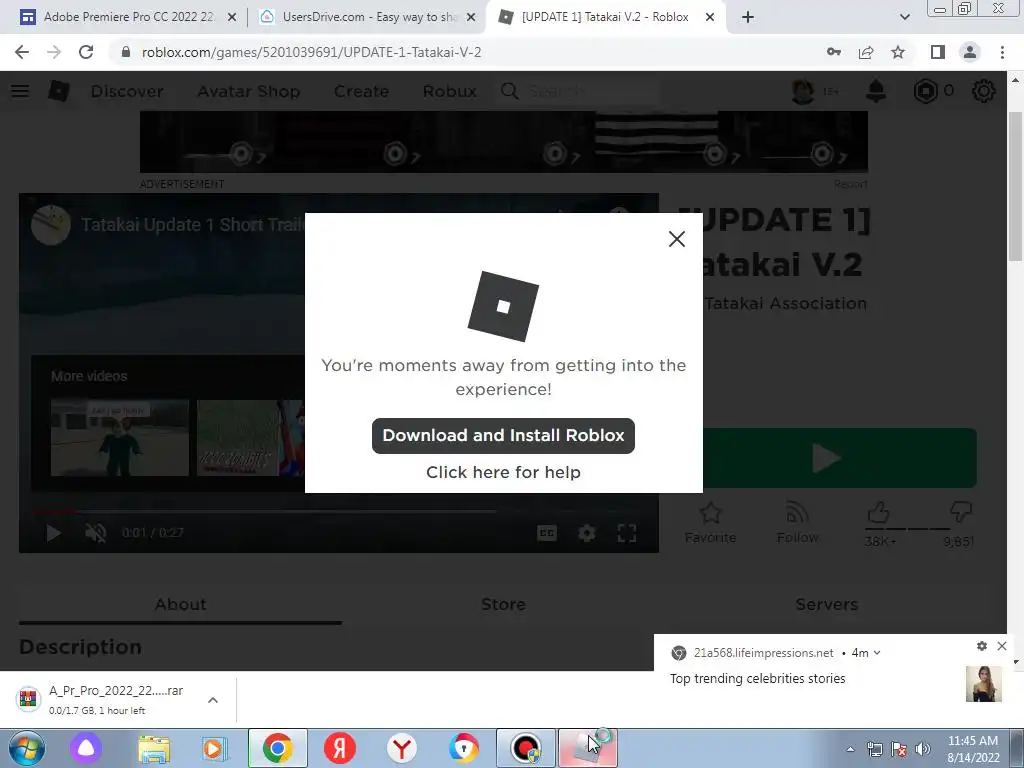The height and width of the screenshot is (768, 1024).
Task: Open Chrome from the taskbar
Action: [x=278, y=748]
